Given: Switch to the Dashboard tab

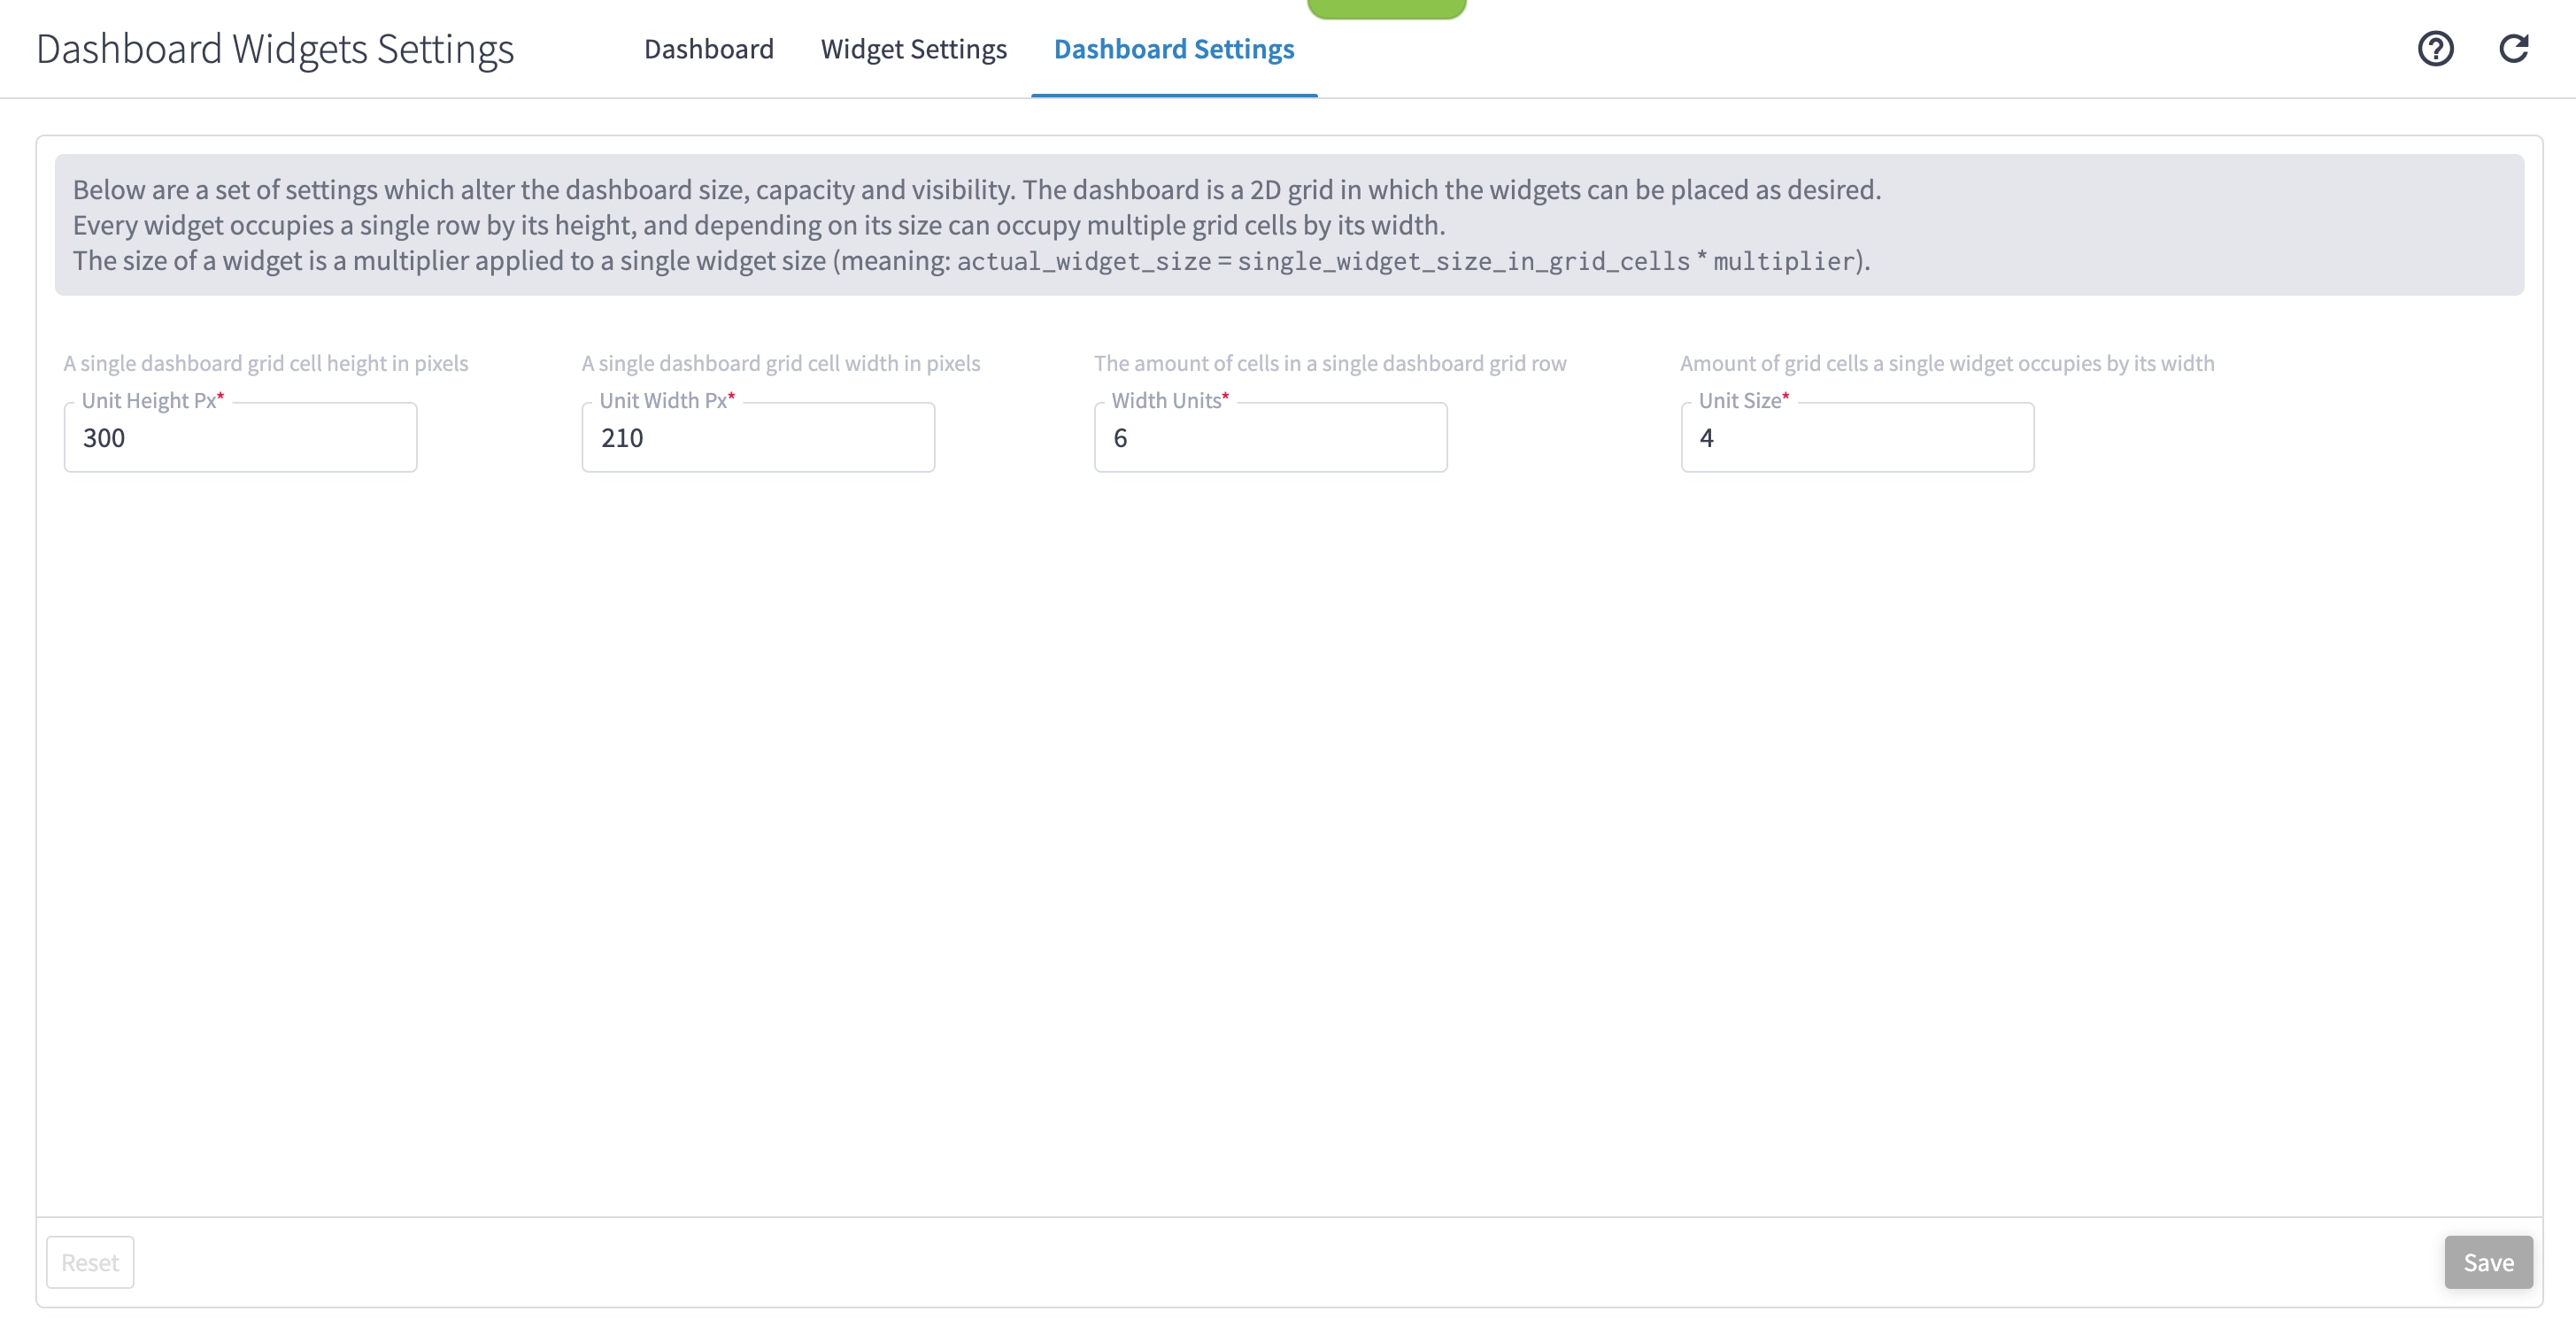Looking at the screenshot, I should point(709,49).
